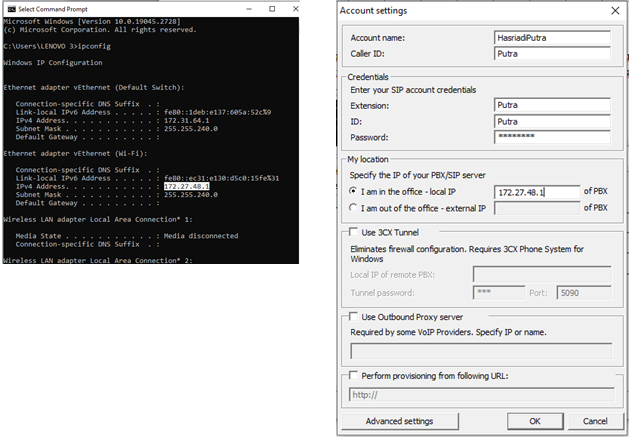Click the 'Media disconnected' text
The height and width of the screenshot is (441, 632).
pyautogui.click(x=201, y=236)
